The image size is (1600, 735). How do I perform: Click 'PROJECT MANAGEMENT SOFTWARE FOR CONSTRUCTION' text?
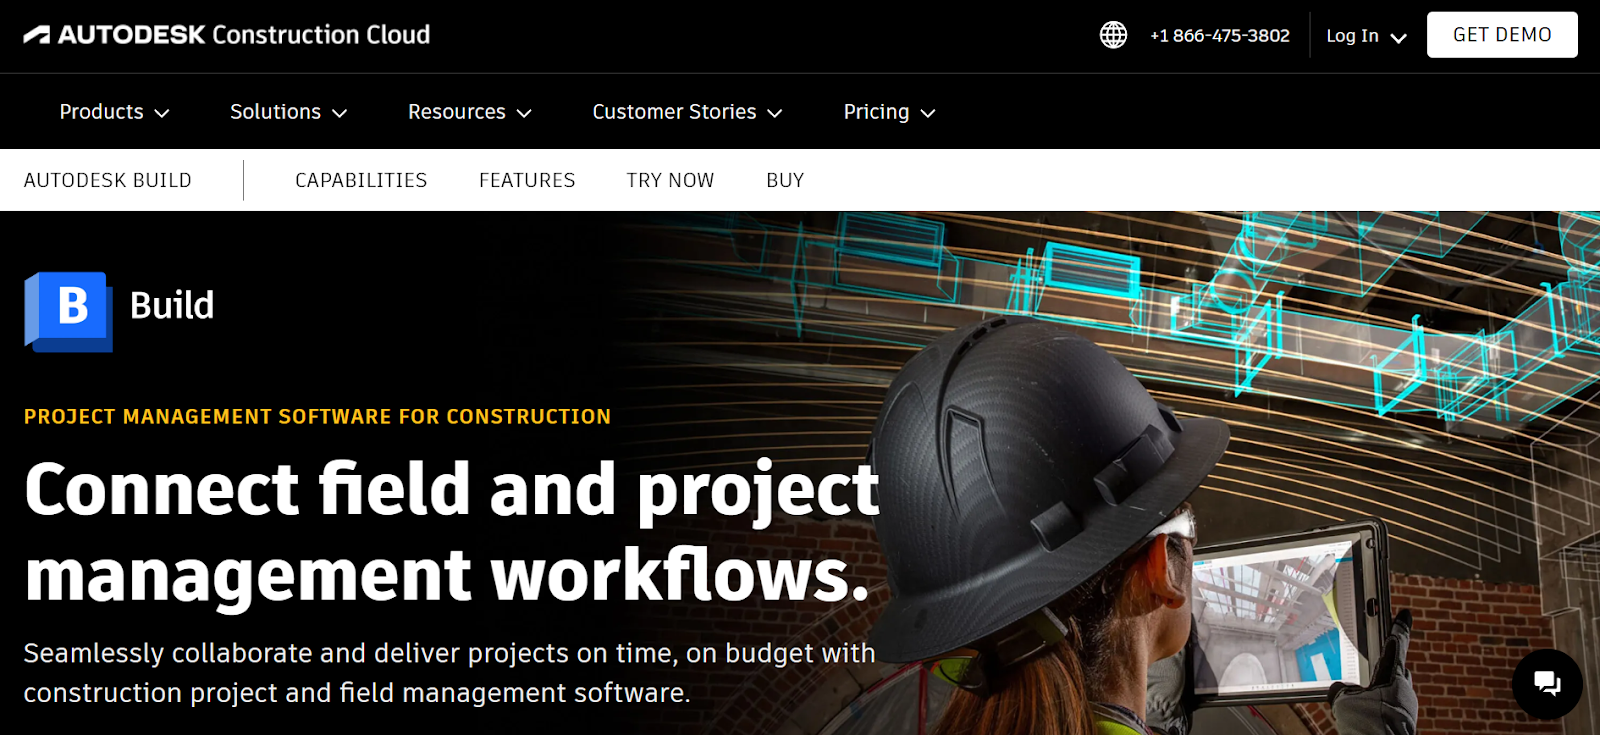click(317, 417)
